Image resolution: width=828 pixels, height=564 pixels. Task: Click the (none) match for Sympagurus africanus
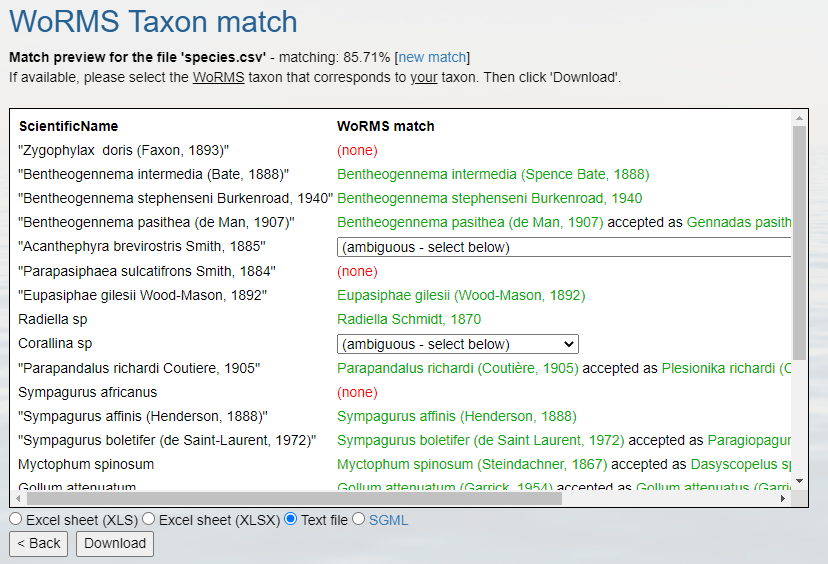pos(357,392)
